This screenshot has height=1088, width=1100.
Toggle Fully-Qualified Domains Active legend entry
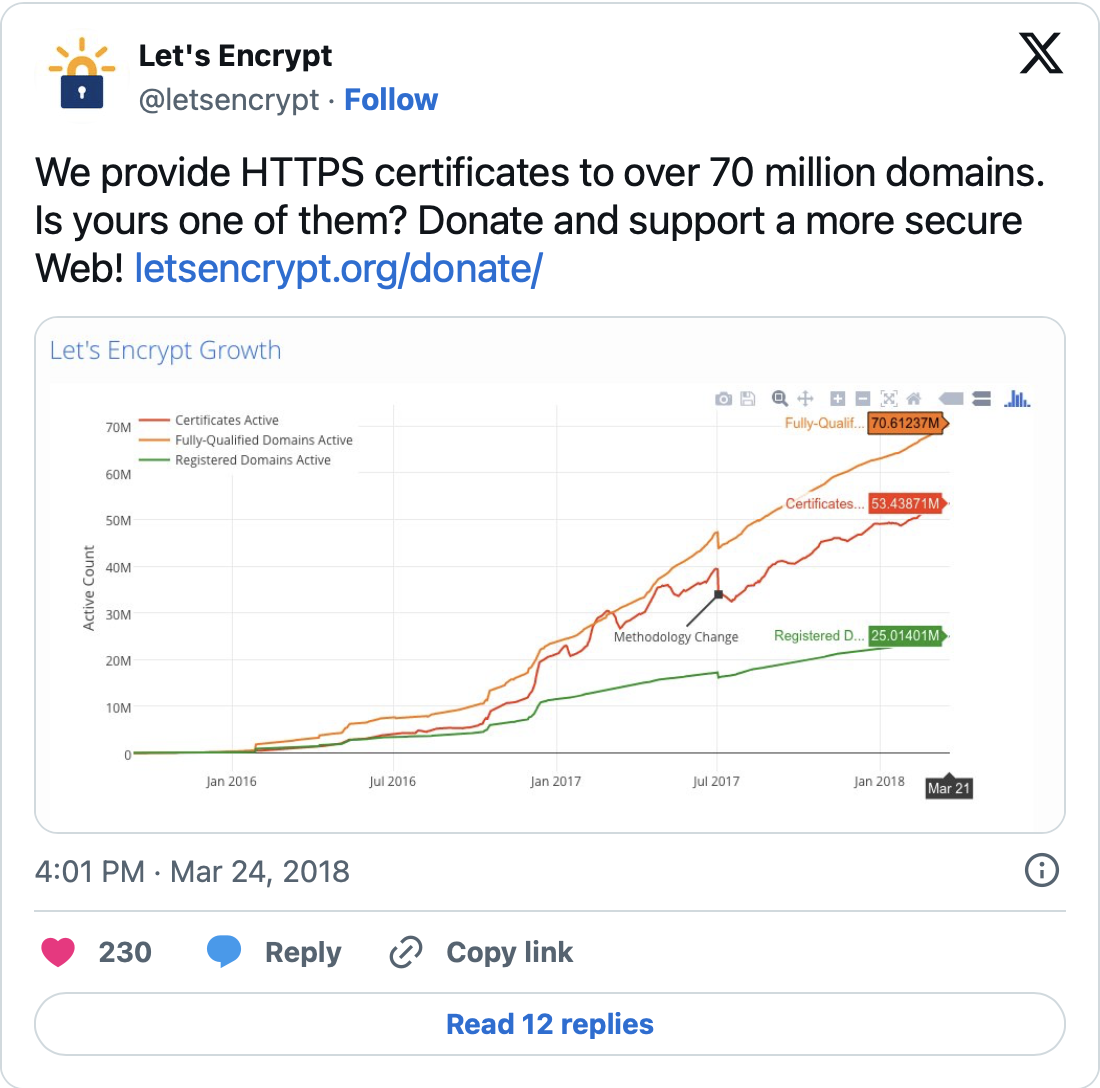click(x=263, y=440)
